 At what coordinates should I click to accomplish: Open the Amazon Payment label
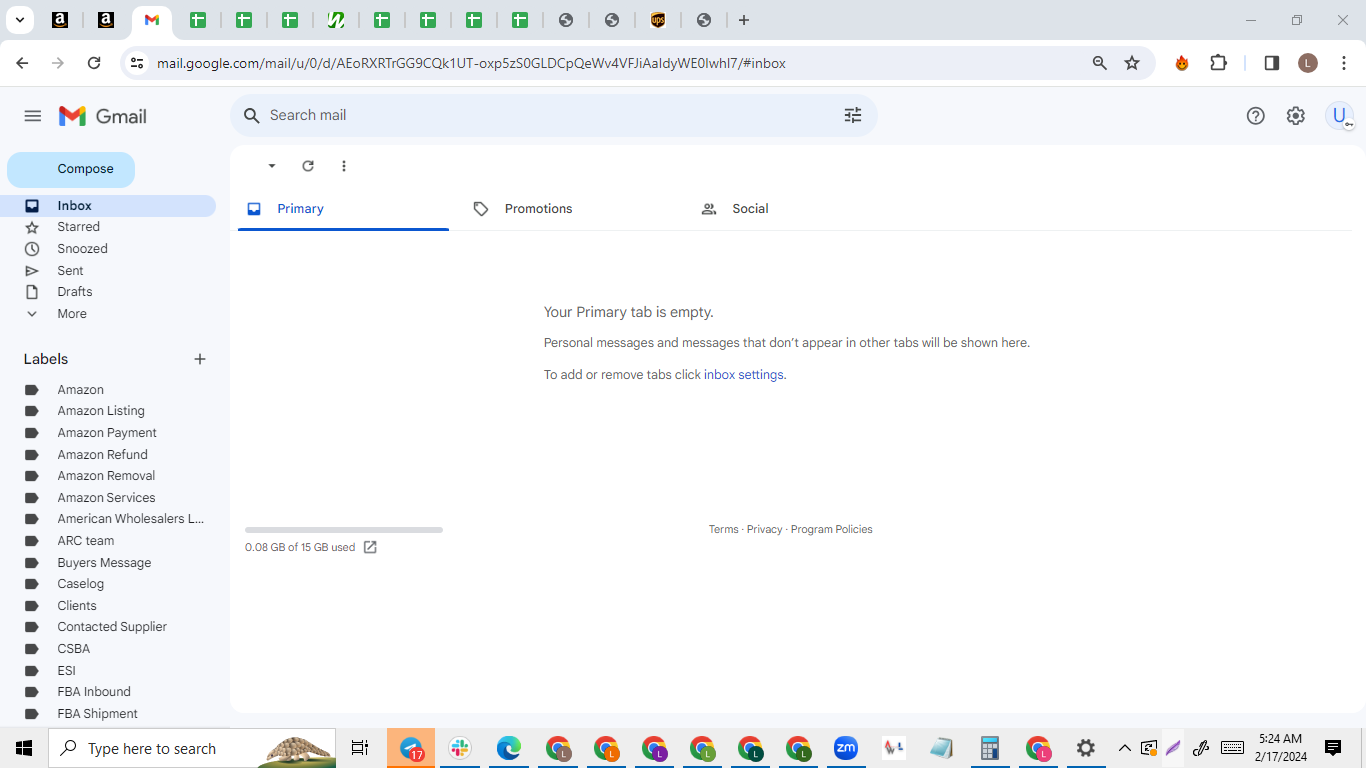click(108, 433)
